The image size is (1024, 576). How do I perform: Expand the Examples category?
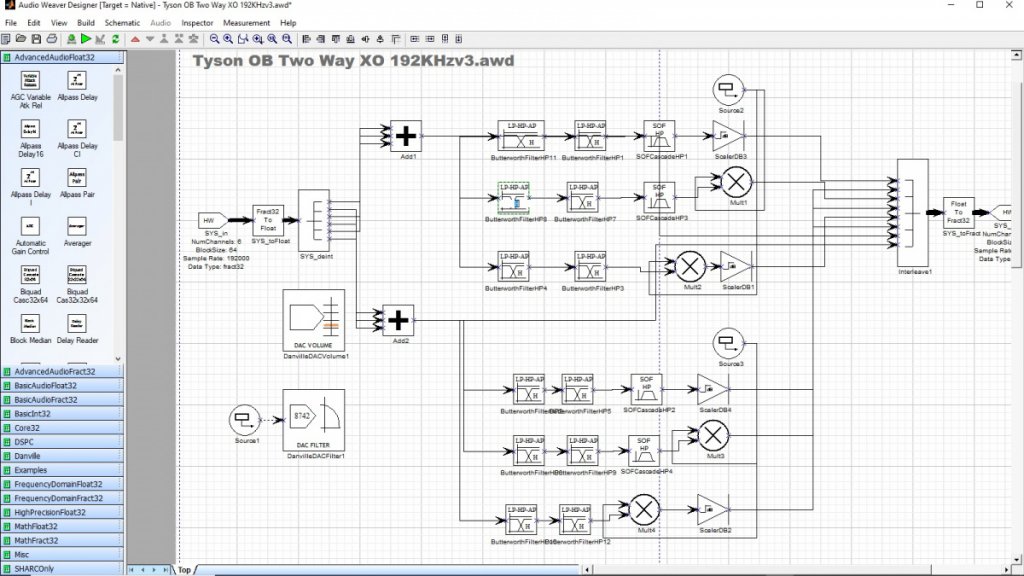(x=62, y=470)
